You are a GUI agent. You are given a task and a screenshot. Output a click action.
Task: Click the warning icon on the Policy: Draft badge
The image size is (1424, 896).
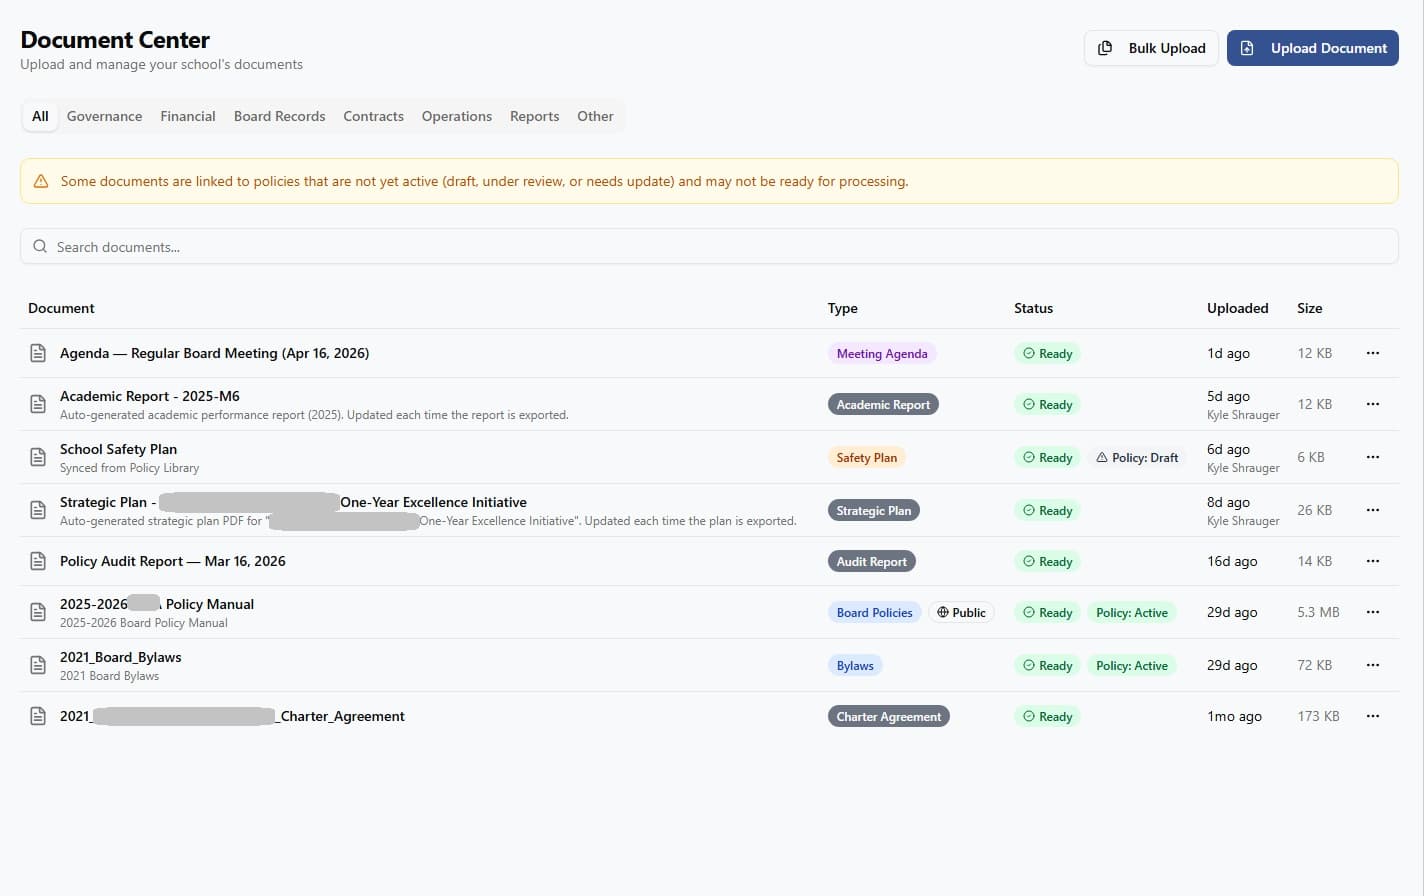point(1104,457)
